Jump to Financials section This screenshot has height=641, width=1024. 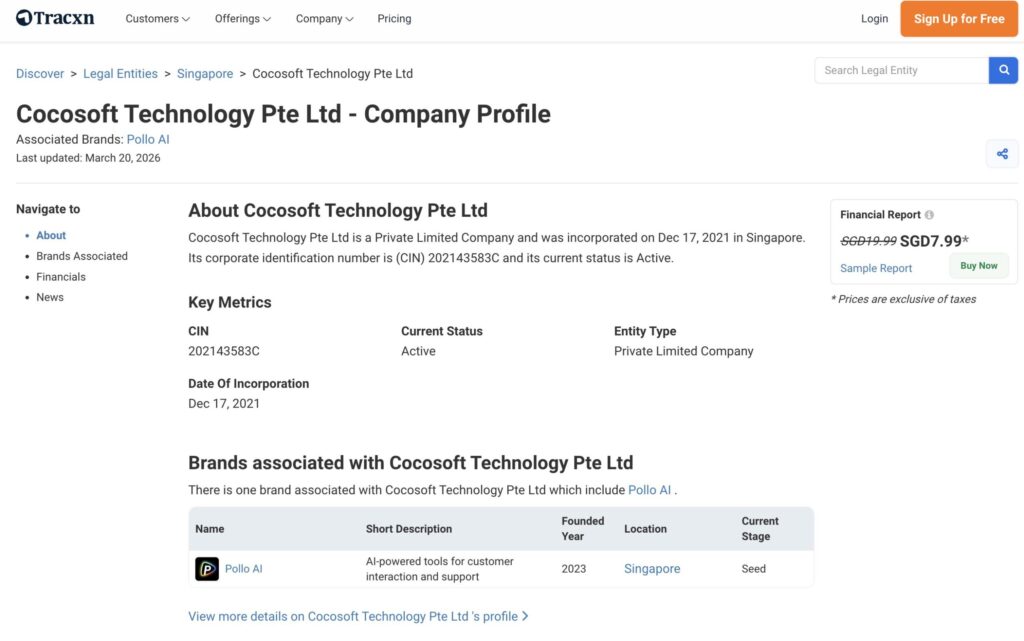(x=61, y=277)
